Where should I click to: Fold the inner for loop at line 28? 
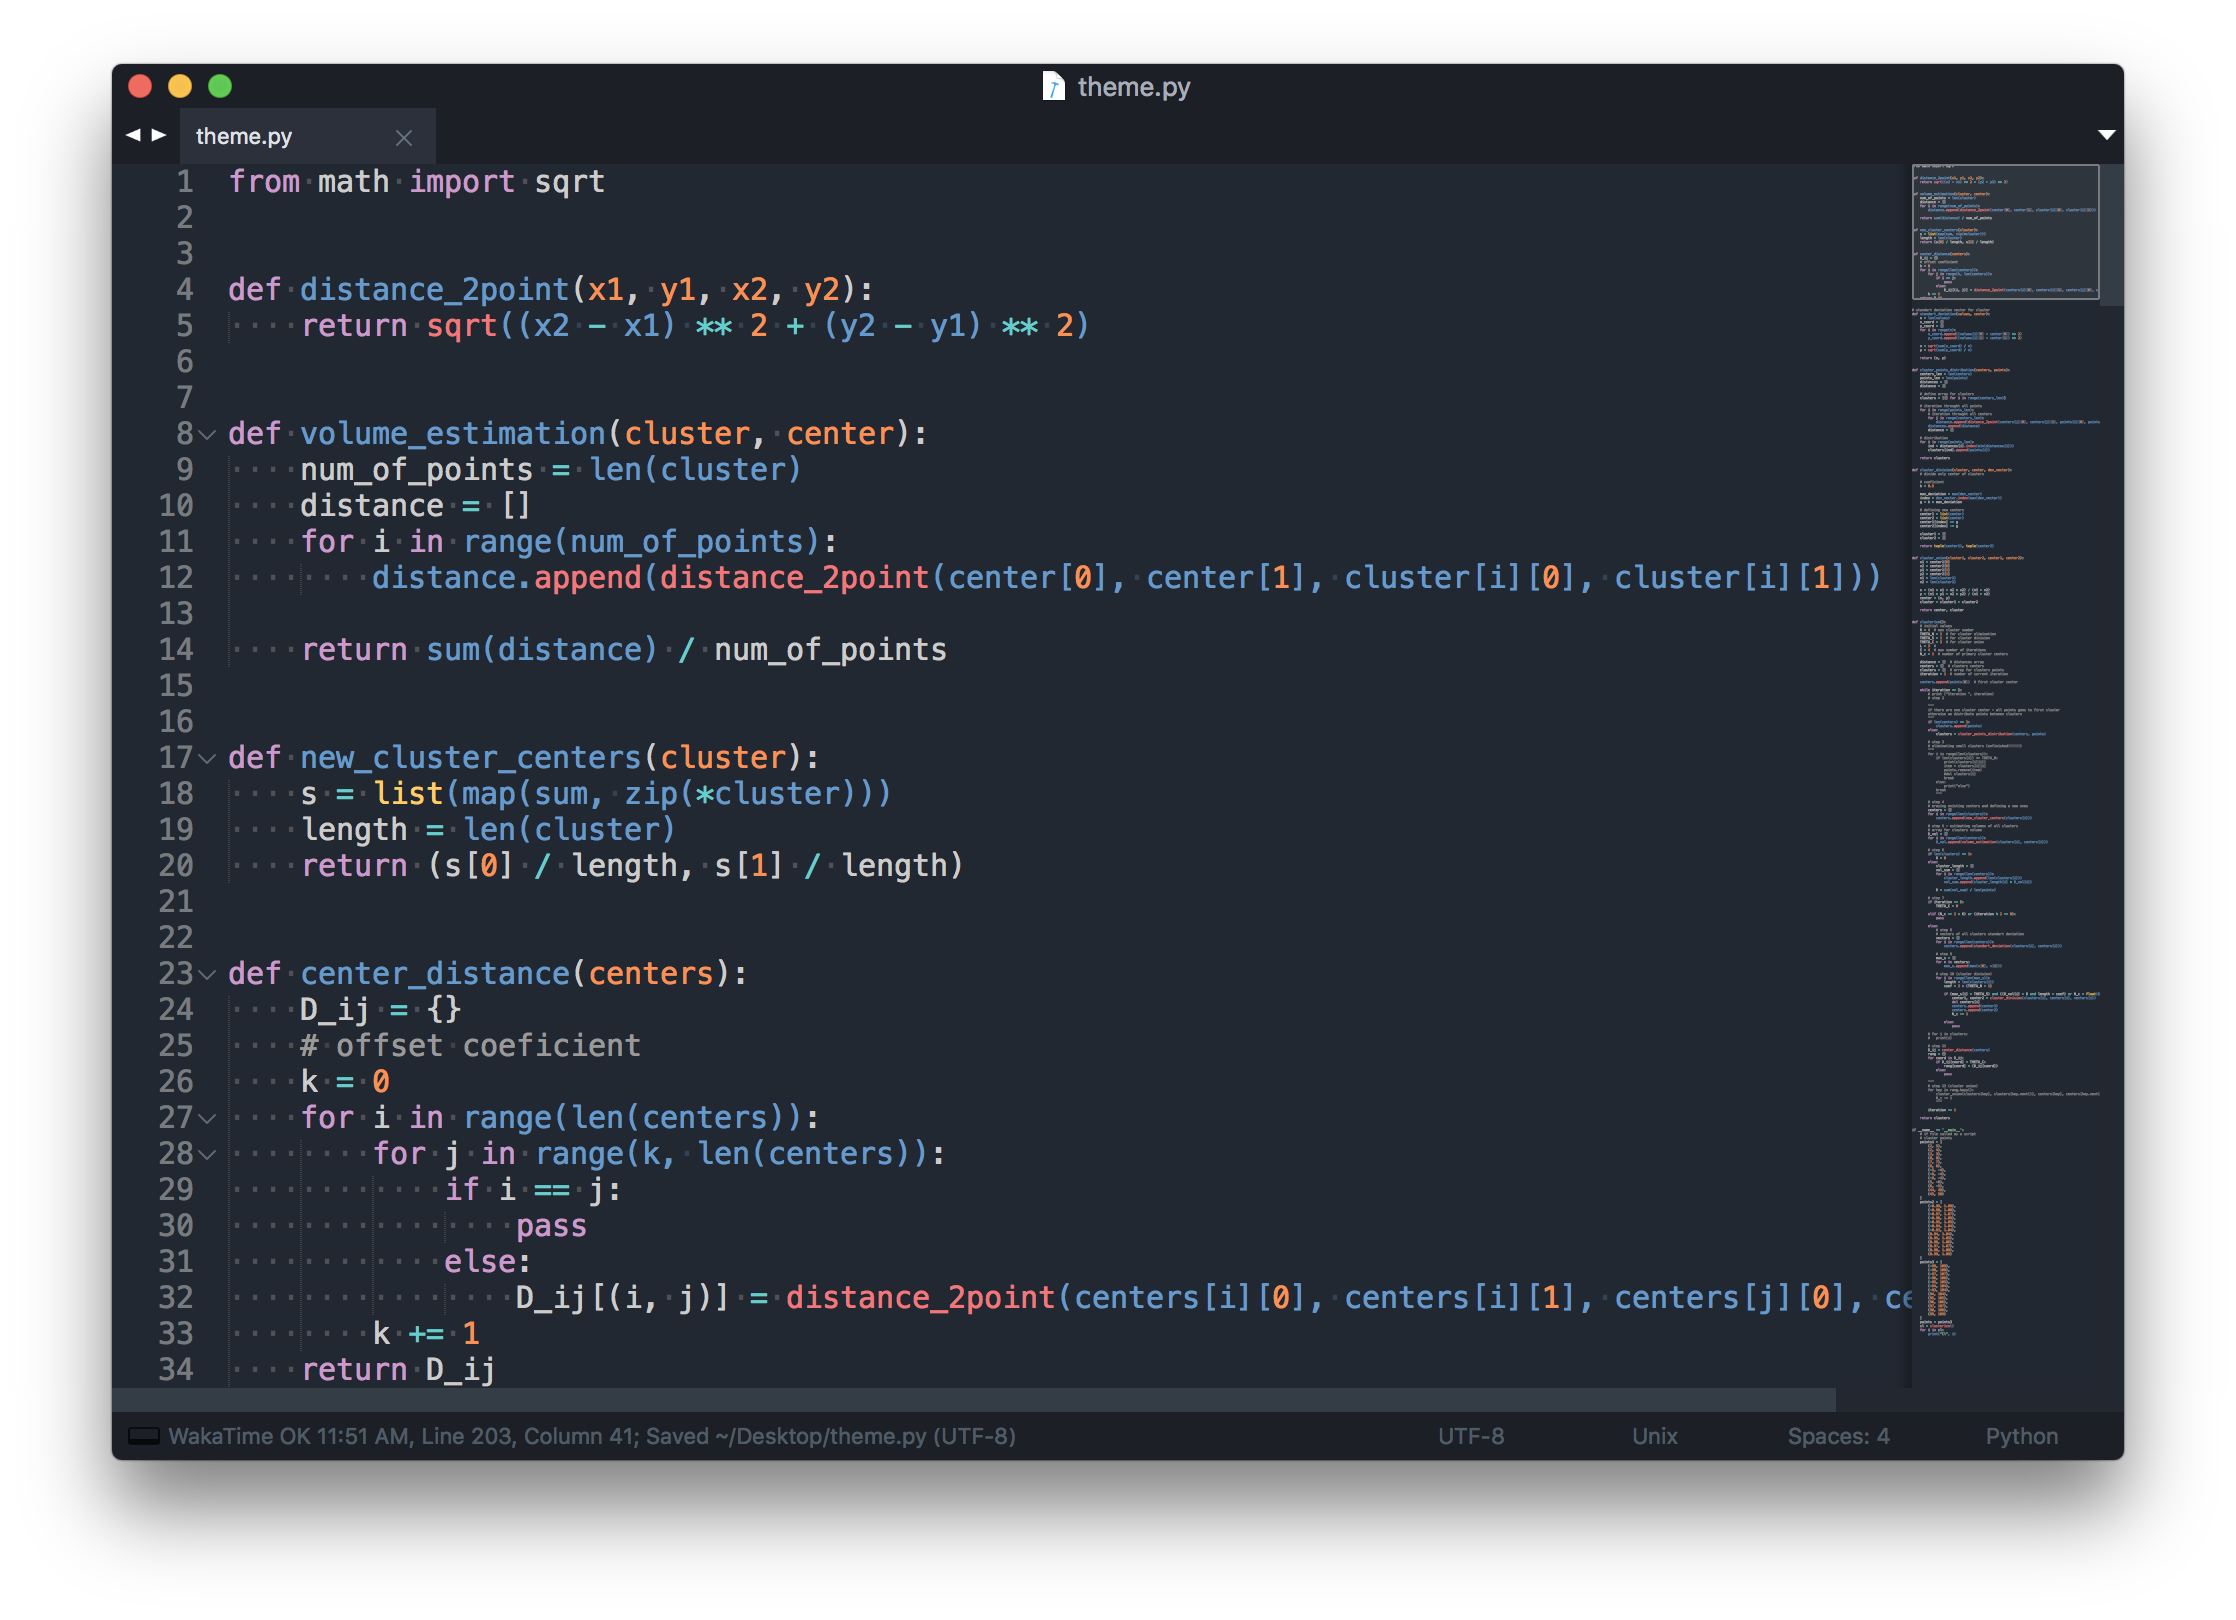pyautogui.click(x=207, y=1155)
